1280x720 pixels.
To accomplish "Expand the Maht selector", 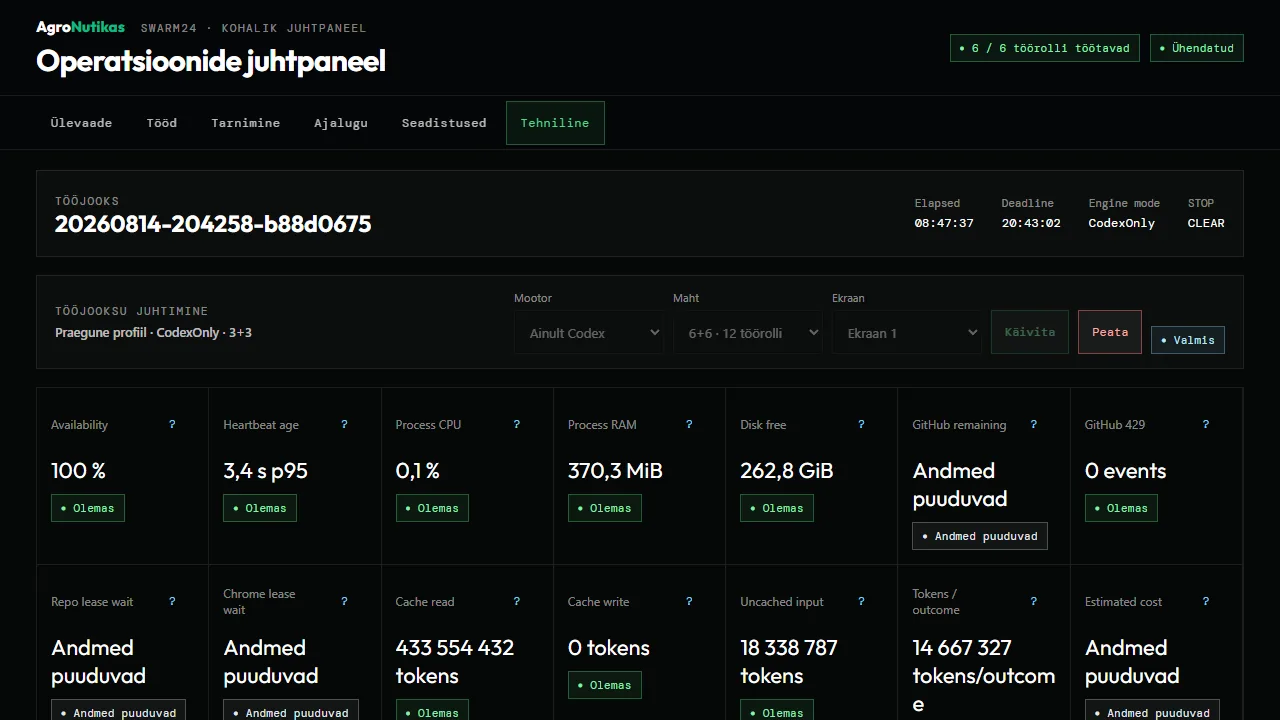I will 748,333.
